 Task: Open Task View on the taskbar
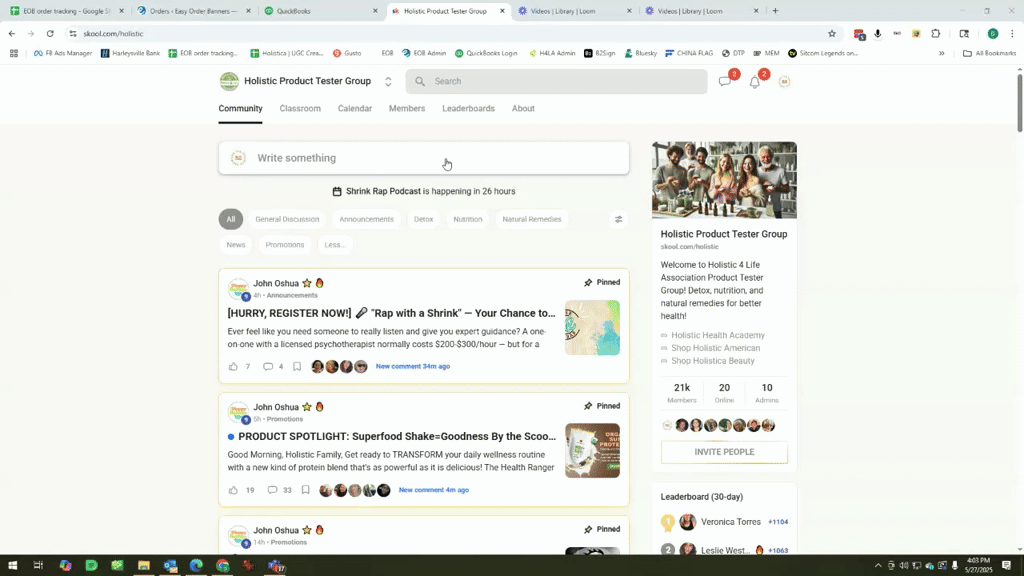pos(38,566)
